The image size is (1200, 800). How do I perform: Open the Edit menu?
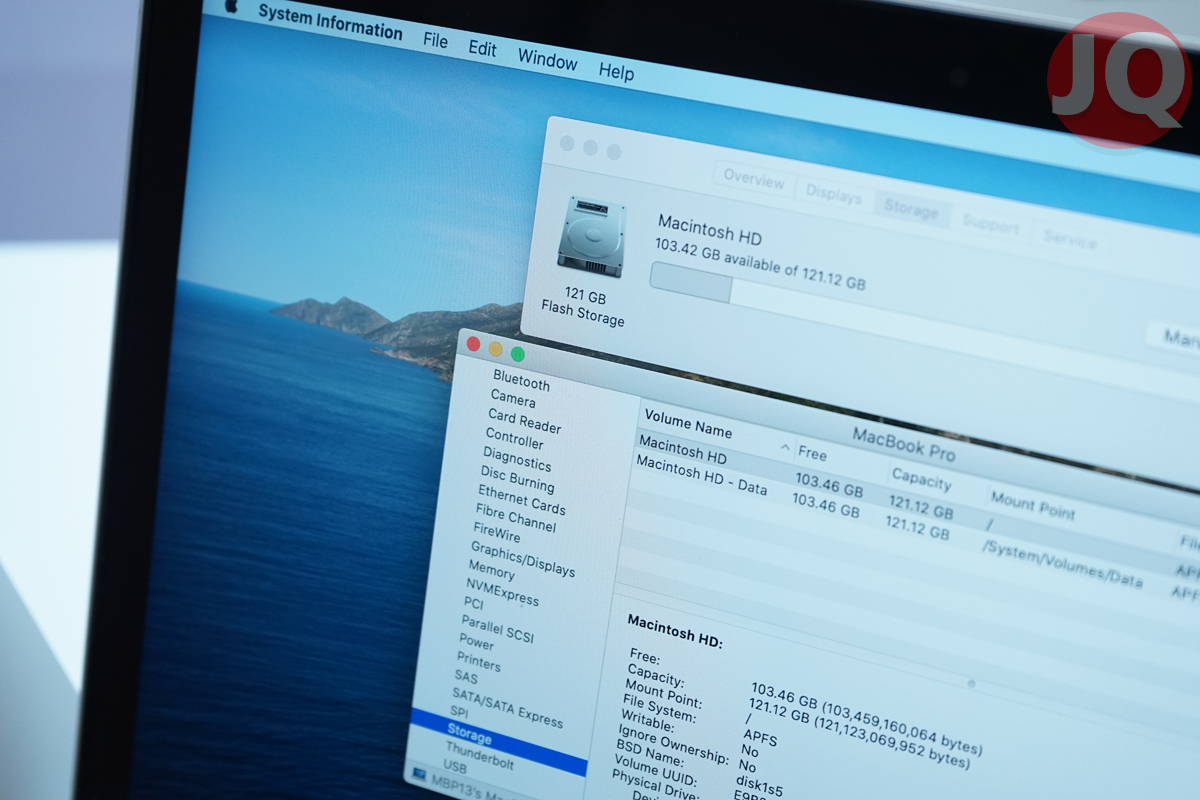pos(482,48)
